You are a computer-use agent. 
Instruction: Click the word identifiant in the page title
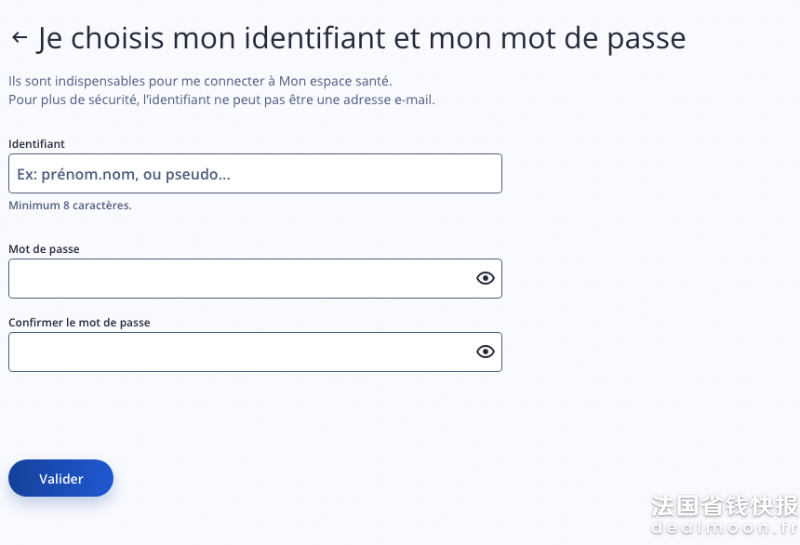pyautogui.click(x=315, y=38)
